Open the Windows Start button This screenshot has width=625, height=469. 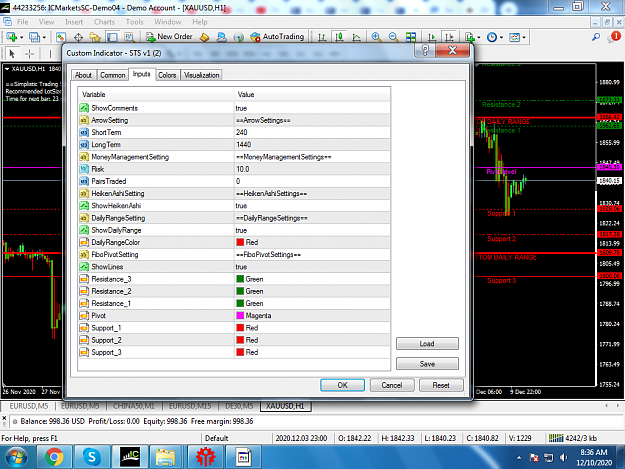pos(16,457)
